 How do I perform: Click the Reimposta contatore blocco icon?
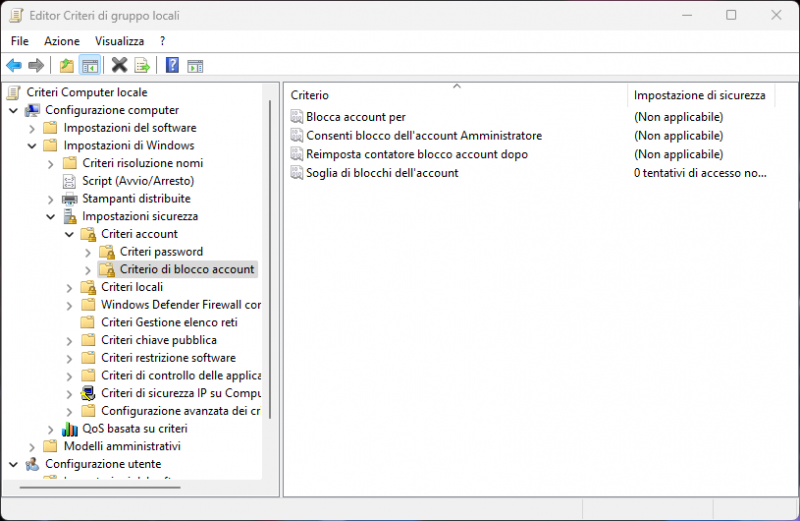click(x=296, y=154)
